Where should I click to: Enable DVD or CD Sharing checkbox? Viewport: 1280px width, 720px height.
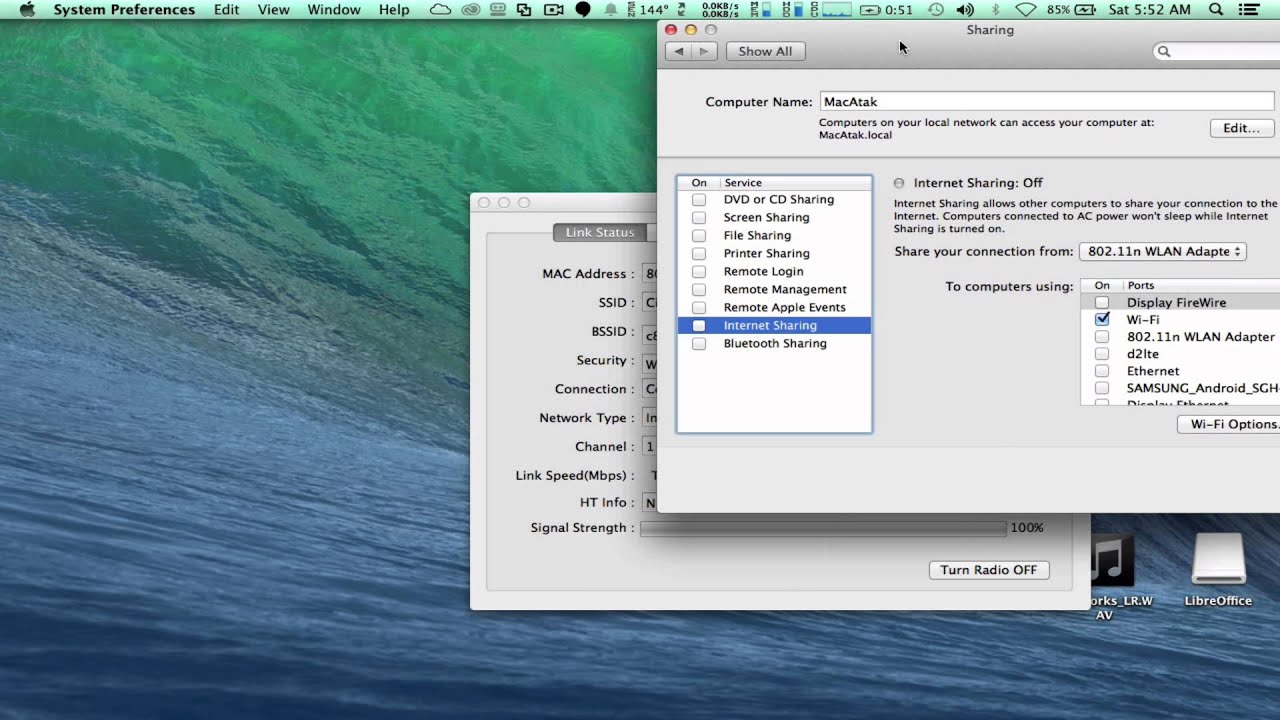(699, 200)
